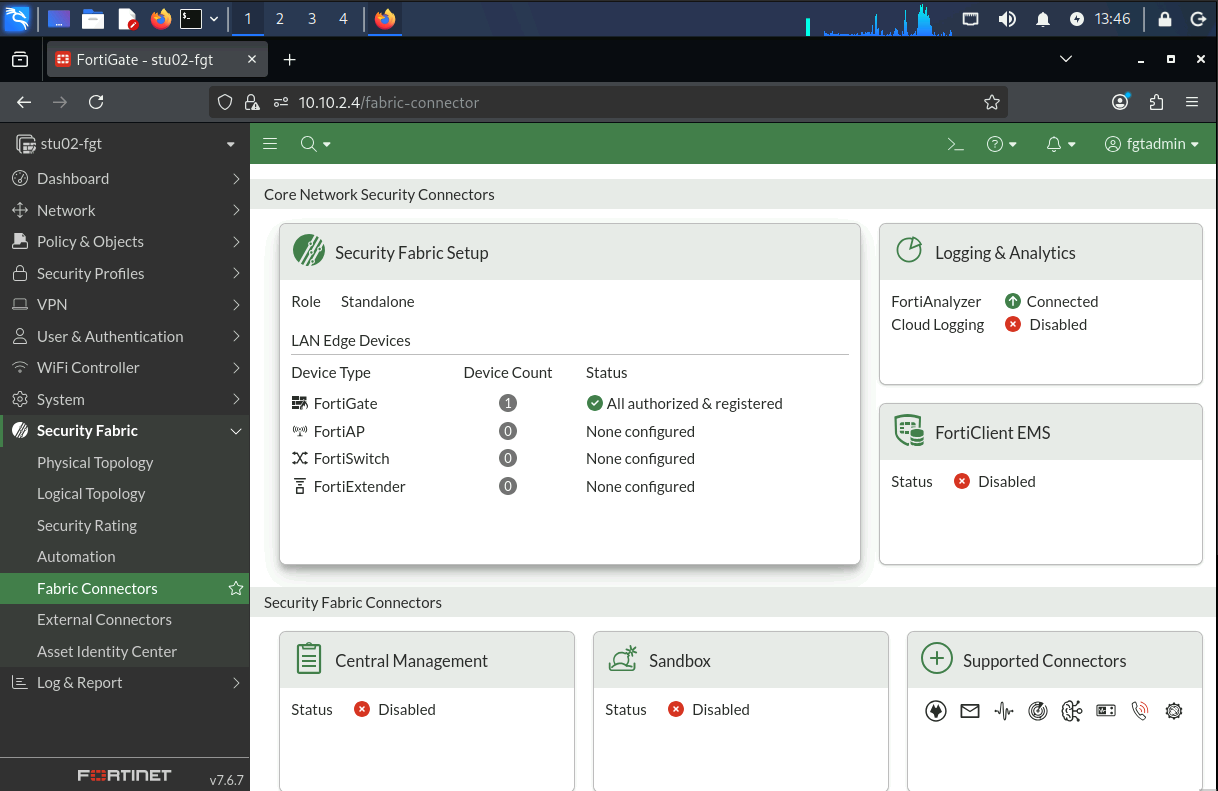This screenshot has width=1218, height=791.
Task: Open Logical Topology page
Action: coord(91,493)
